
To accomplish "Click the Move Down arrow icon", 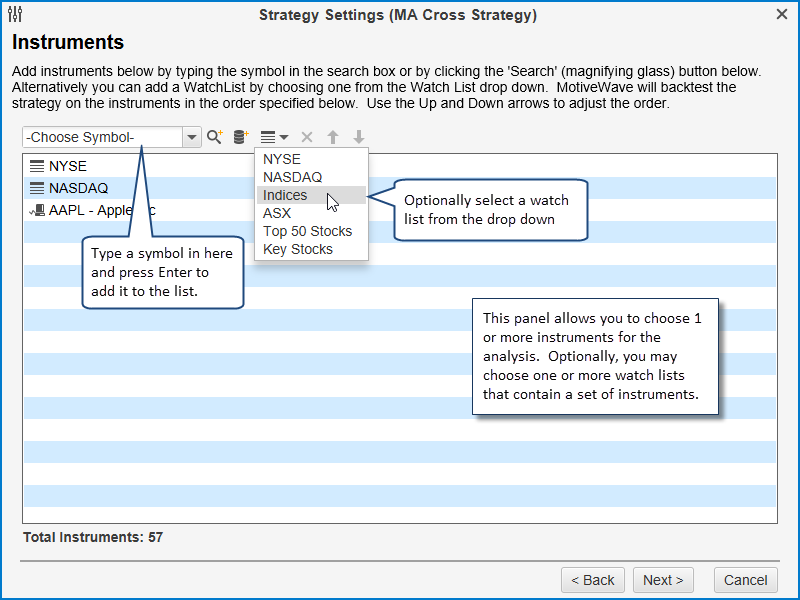I will click(x=359, y=137).
